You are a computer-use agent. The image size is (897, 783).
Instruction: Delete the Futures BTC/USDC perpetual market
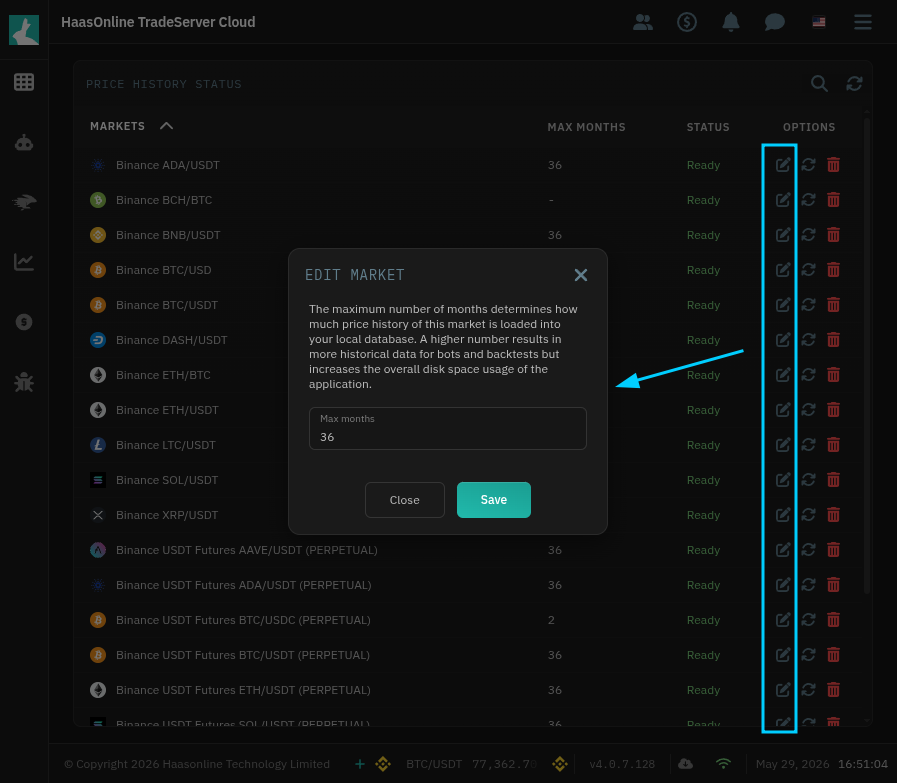[x=834, y=619]
